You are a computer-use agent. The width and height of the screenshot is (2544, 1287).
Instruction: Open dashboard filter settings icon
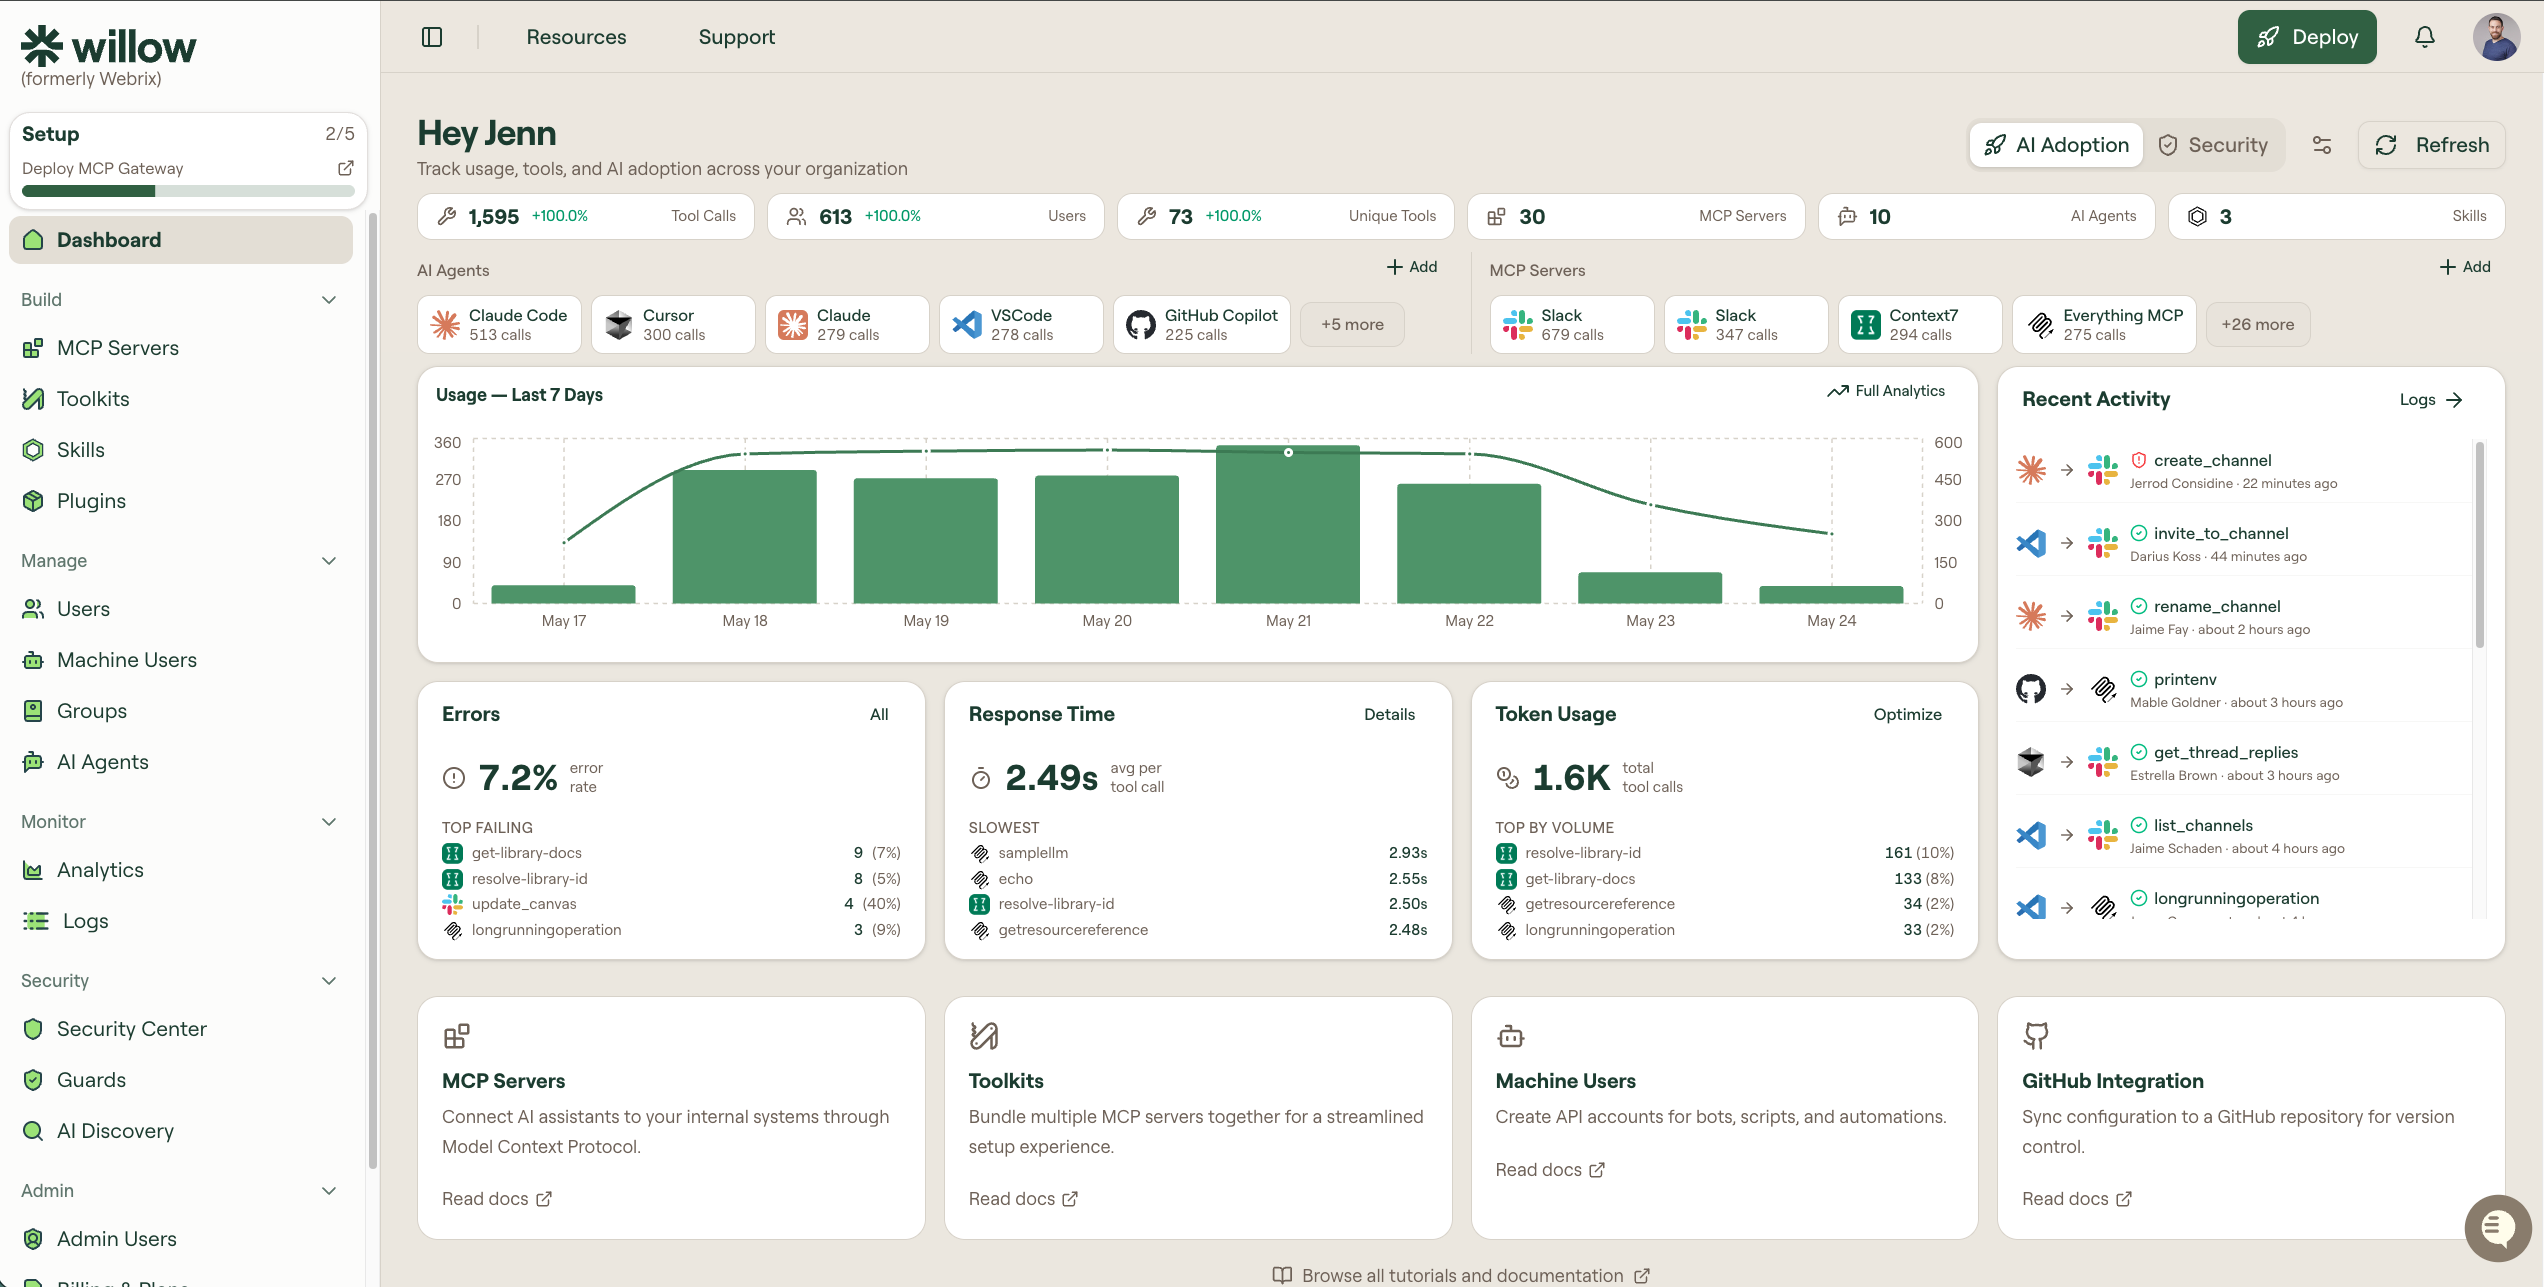(2322, 145)
